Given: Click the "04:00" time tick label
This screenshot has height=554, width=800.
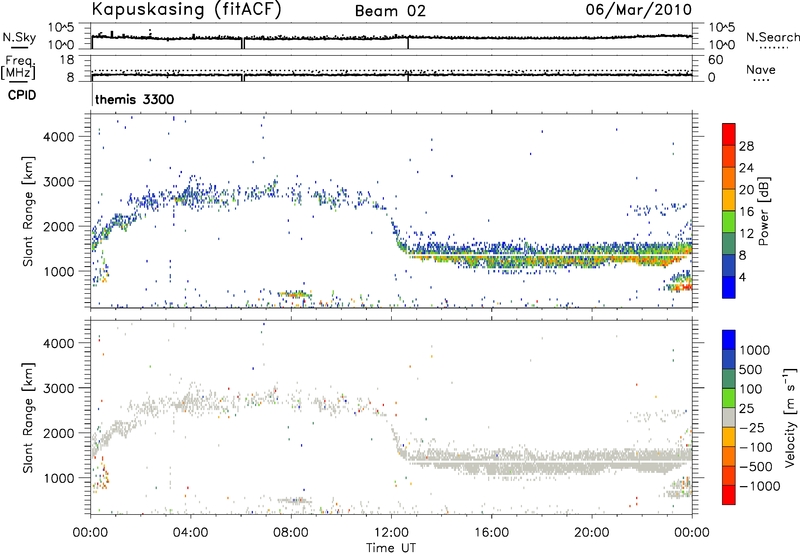Looking at the screenshot, I should 190,533.
